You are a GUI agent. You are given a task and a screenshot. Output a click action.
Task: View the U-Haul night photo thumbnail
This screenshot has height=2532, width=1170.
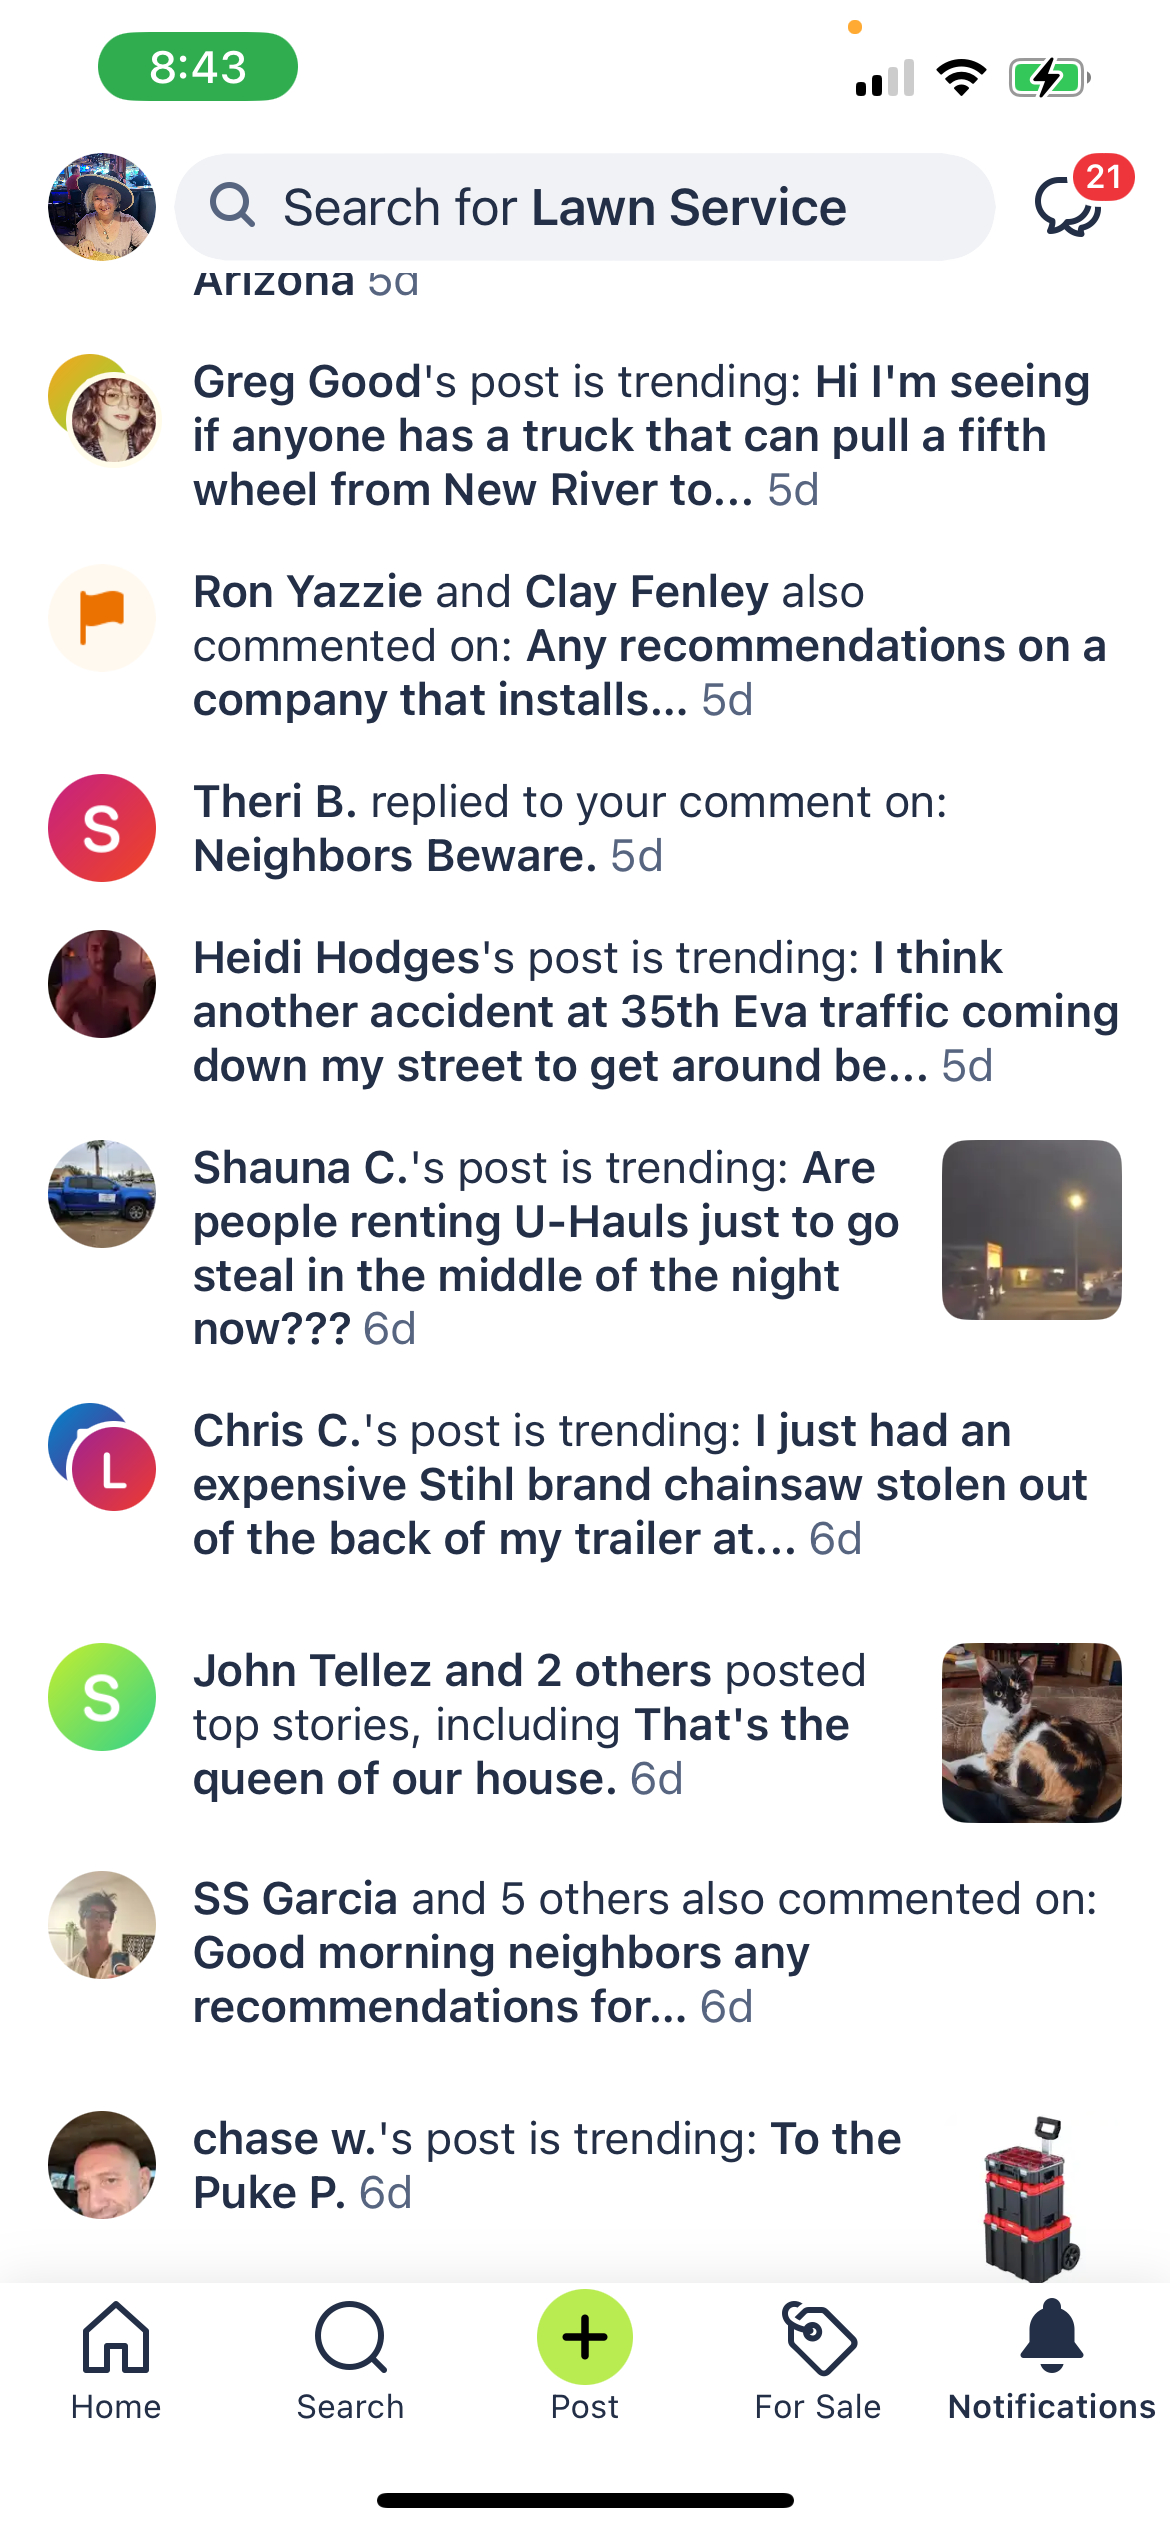[1032, 1230]
